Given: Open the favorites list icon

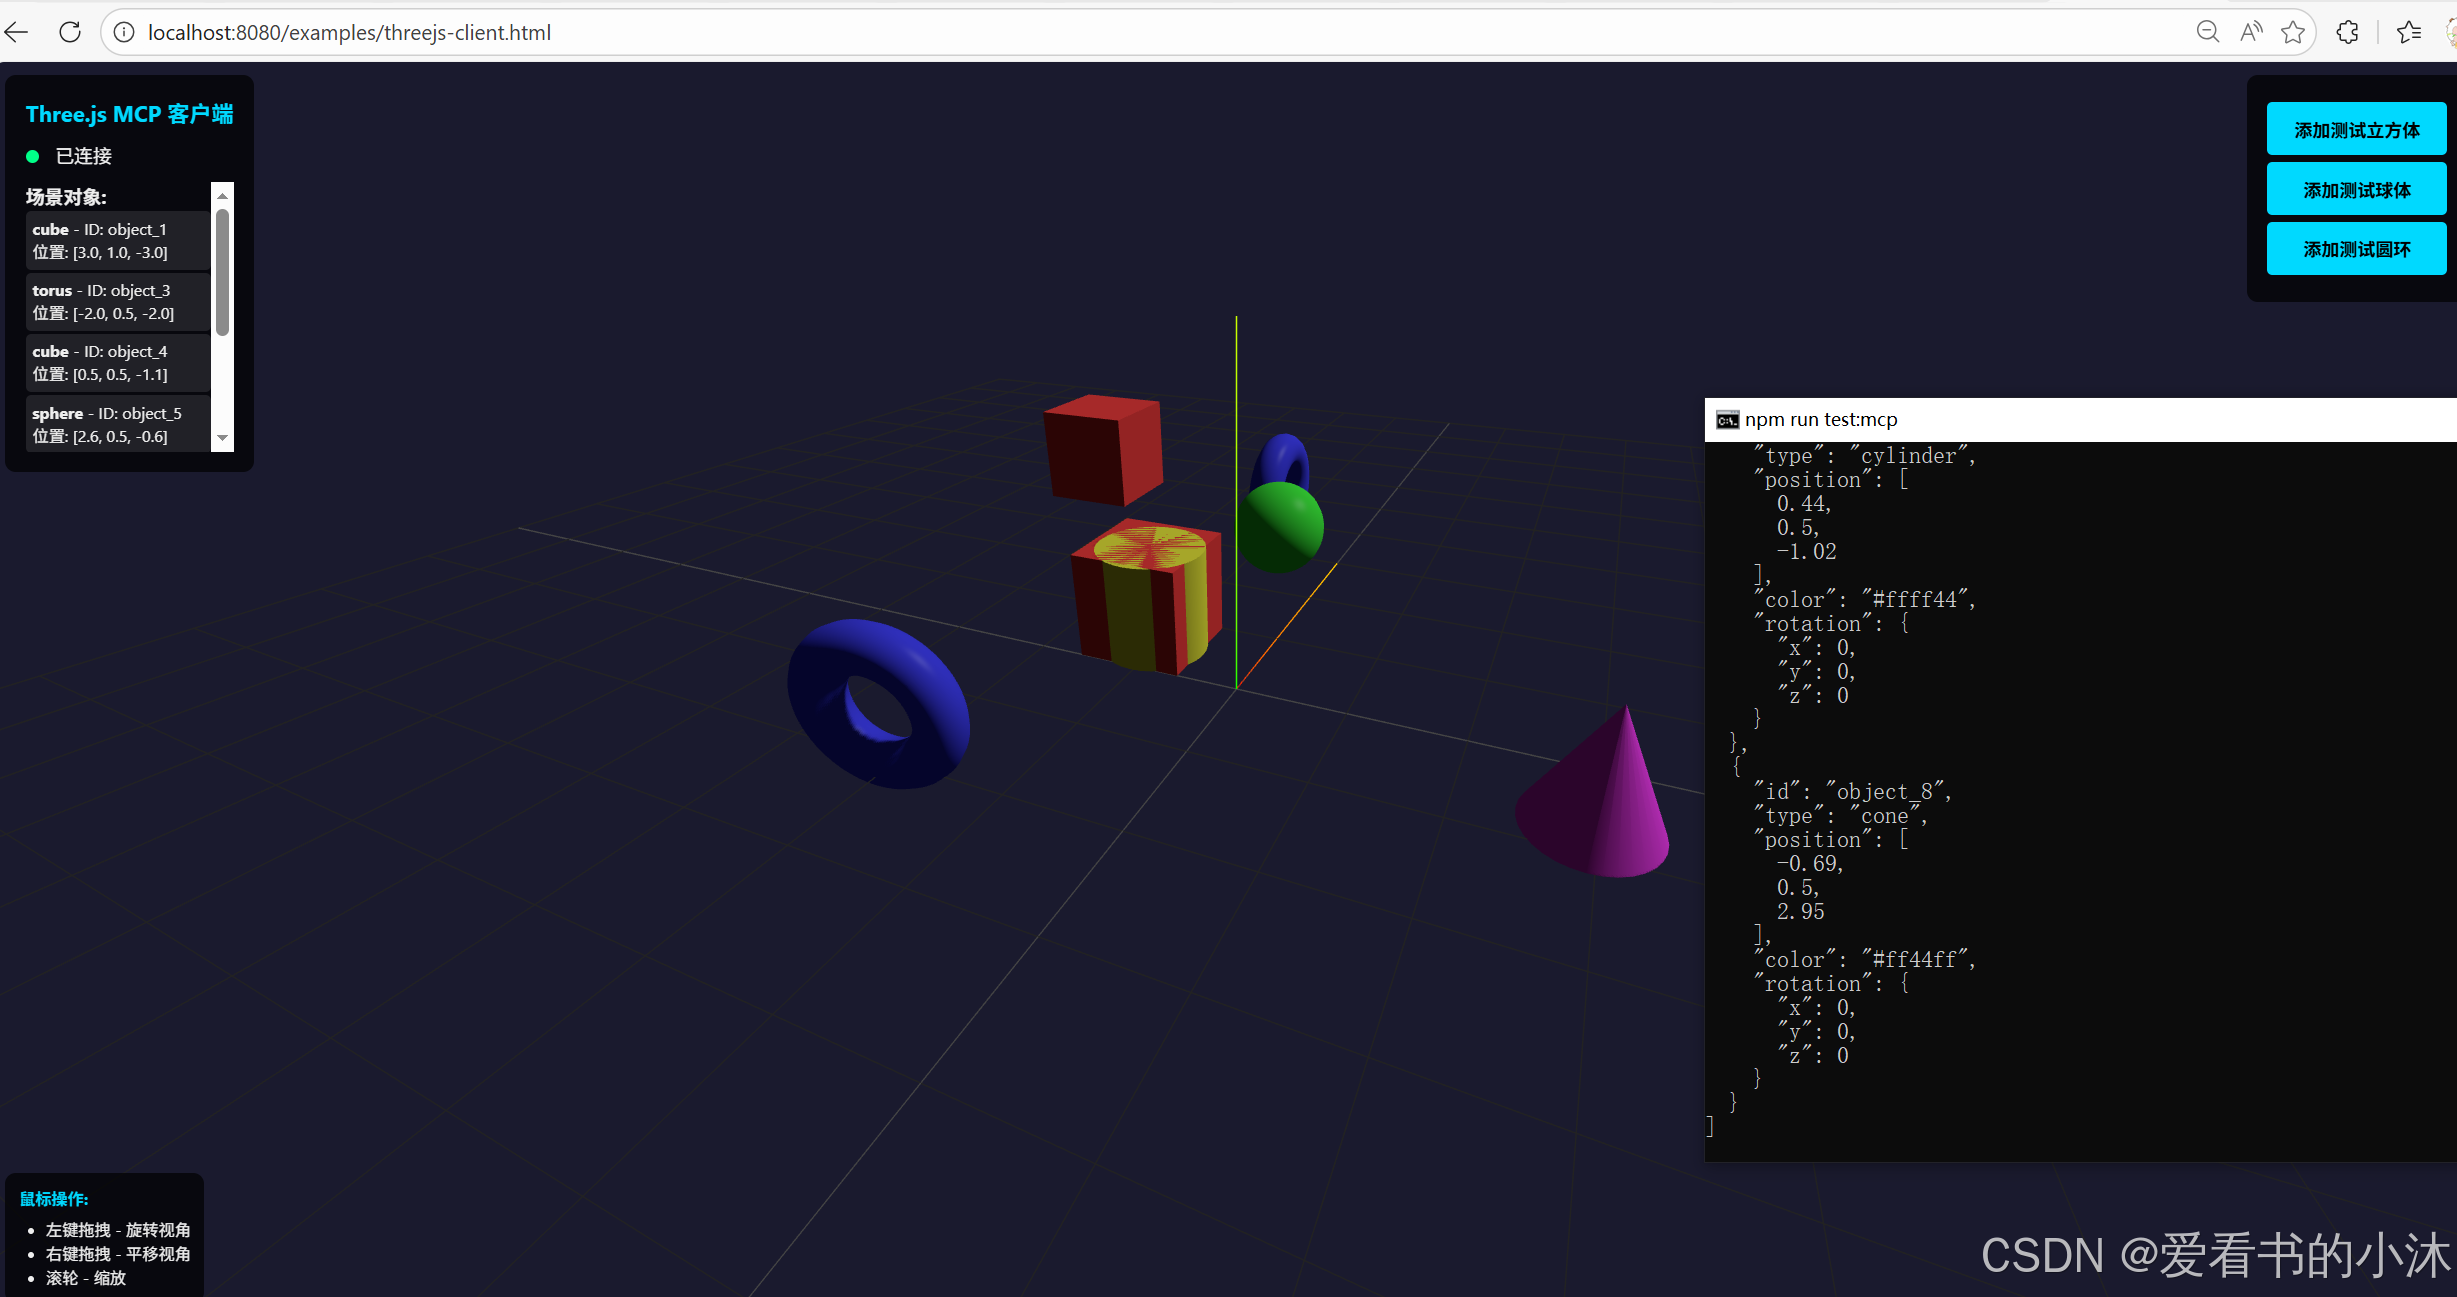Looking at the screenshot, I should 2409,32.
